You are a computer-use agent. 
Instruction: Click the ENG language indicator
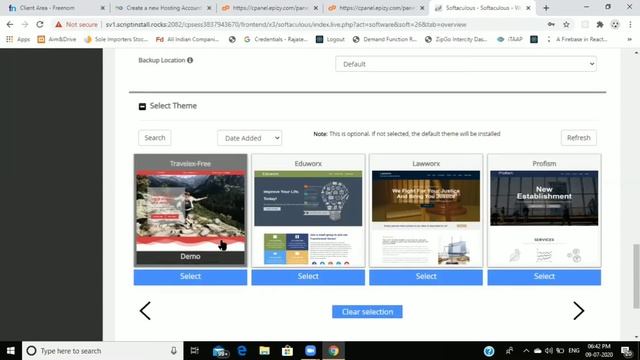pos(574,351)
